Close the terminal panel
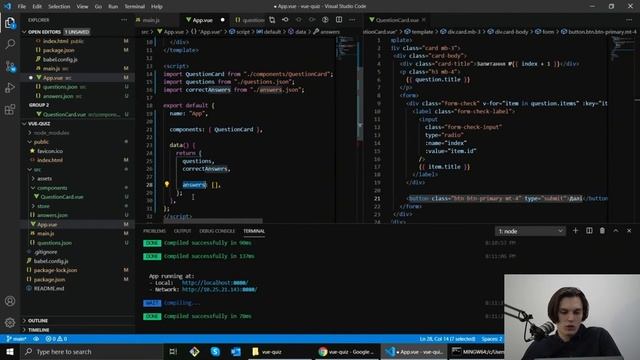The width and height of the screenshot is (640, 360). tap(629, 231)
